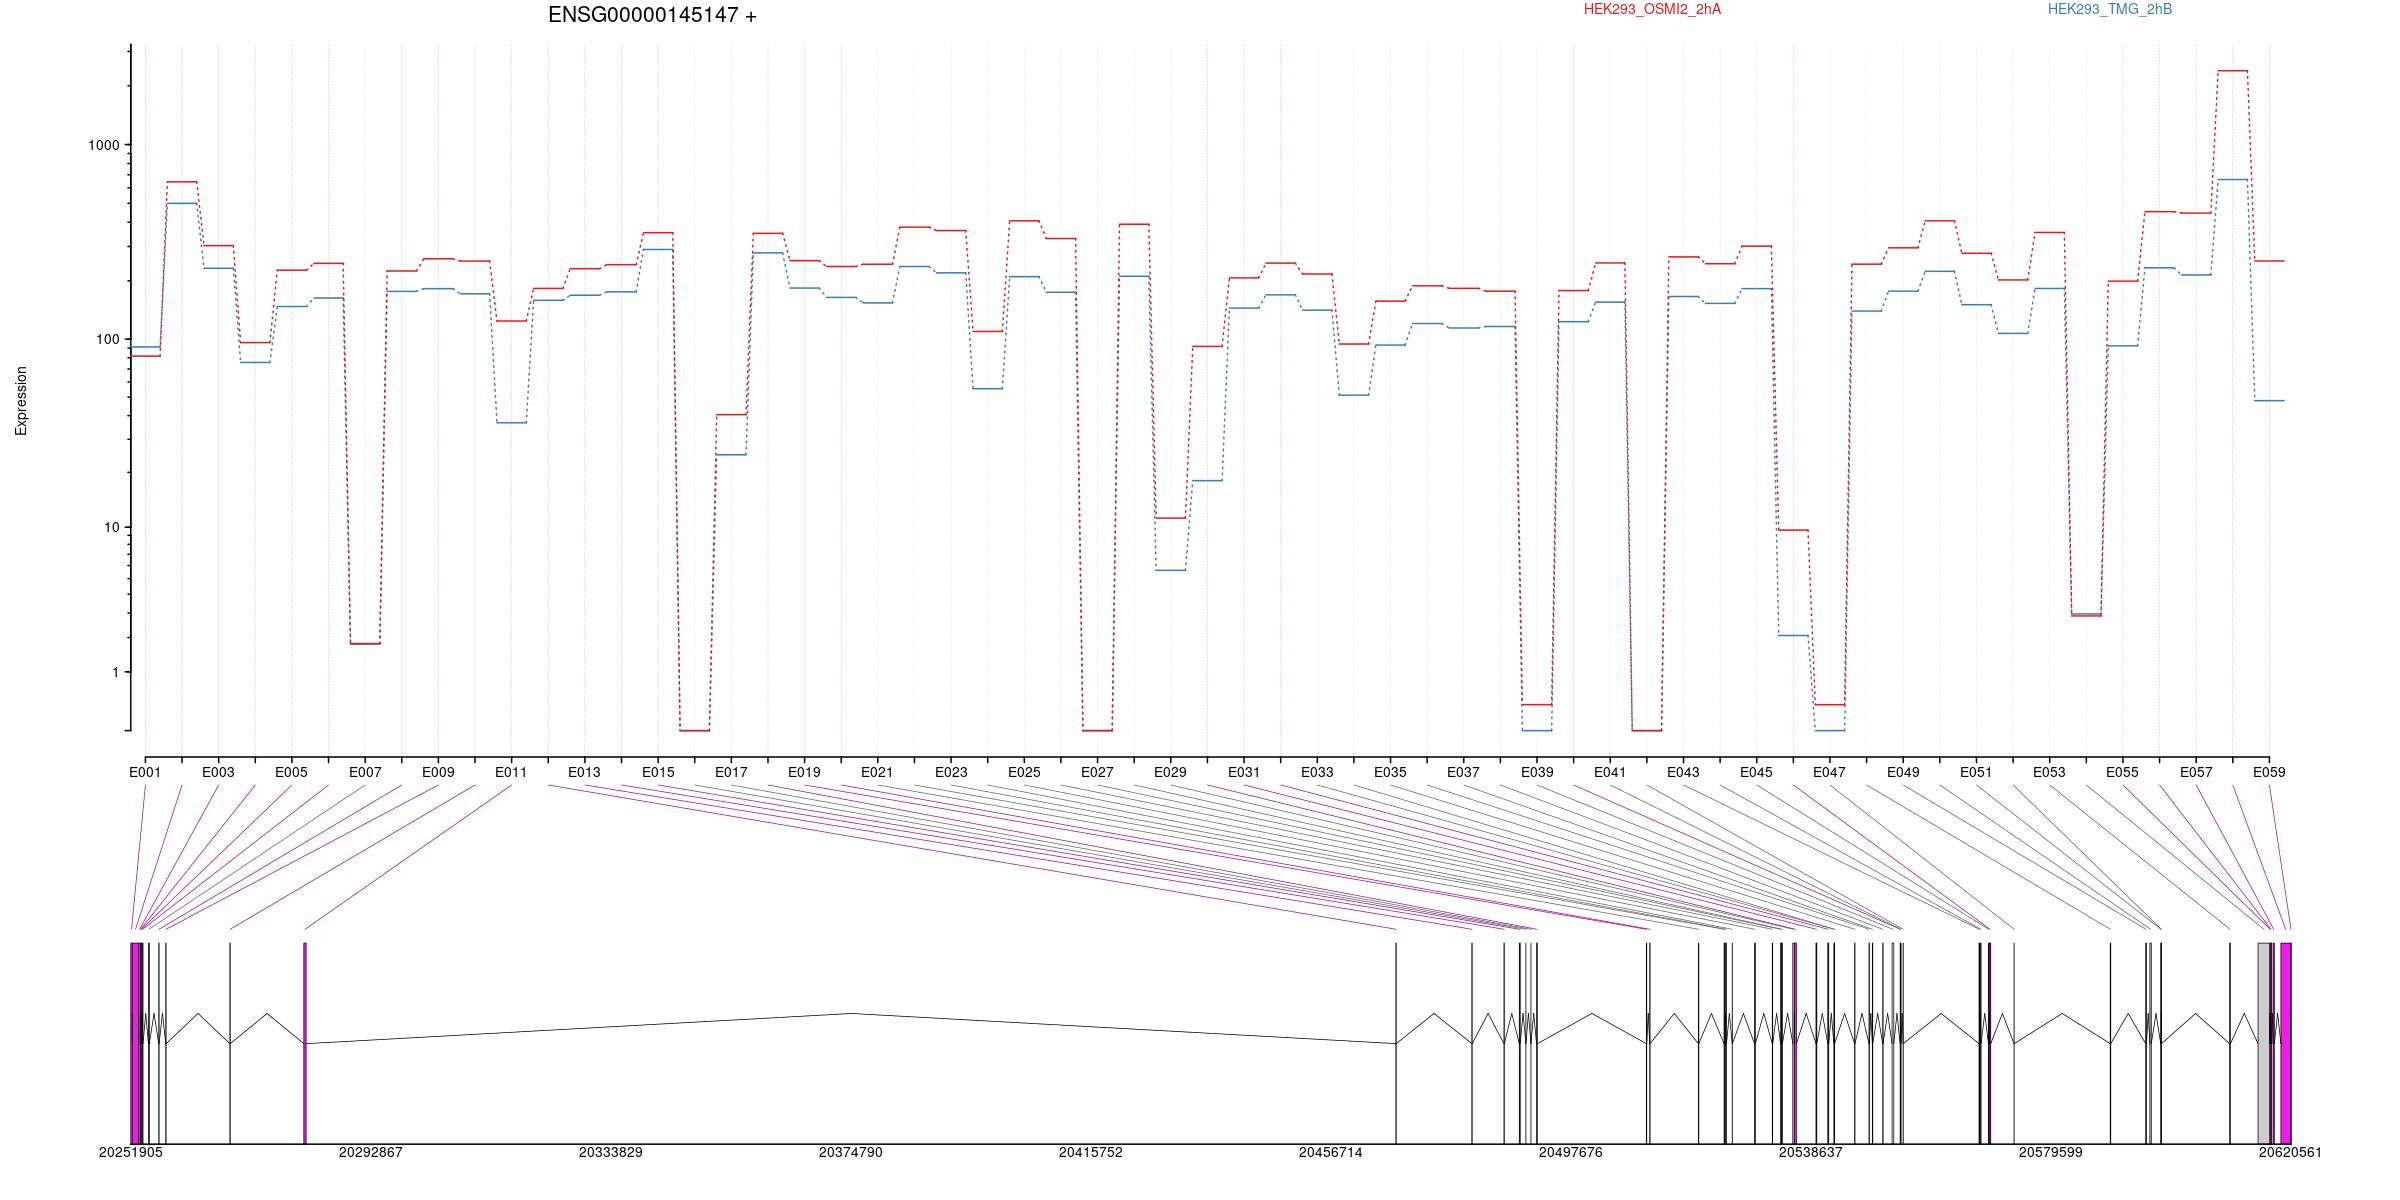
Task: Click the exon label E043
Action: click(1683, 772)
